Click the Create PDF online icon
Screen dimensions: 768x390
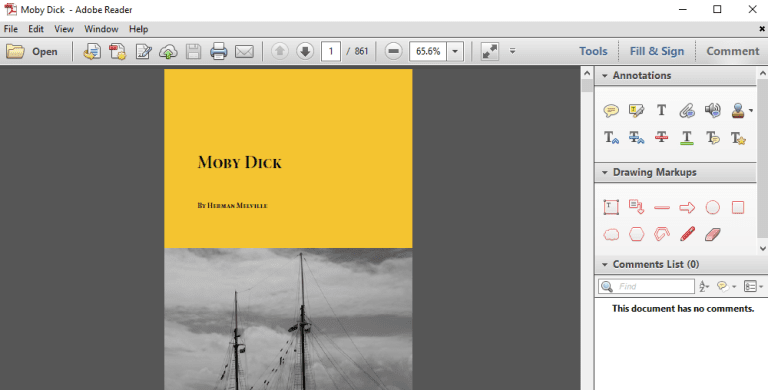click(x=92, y=51)
